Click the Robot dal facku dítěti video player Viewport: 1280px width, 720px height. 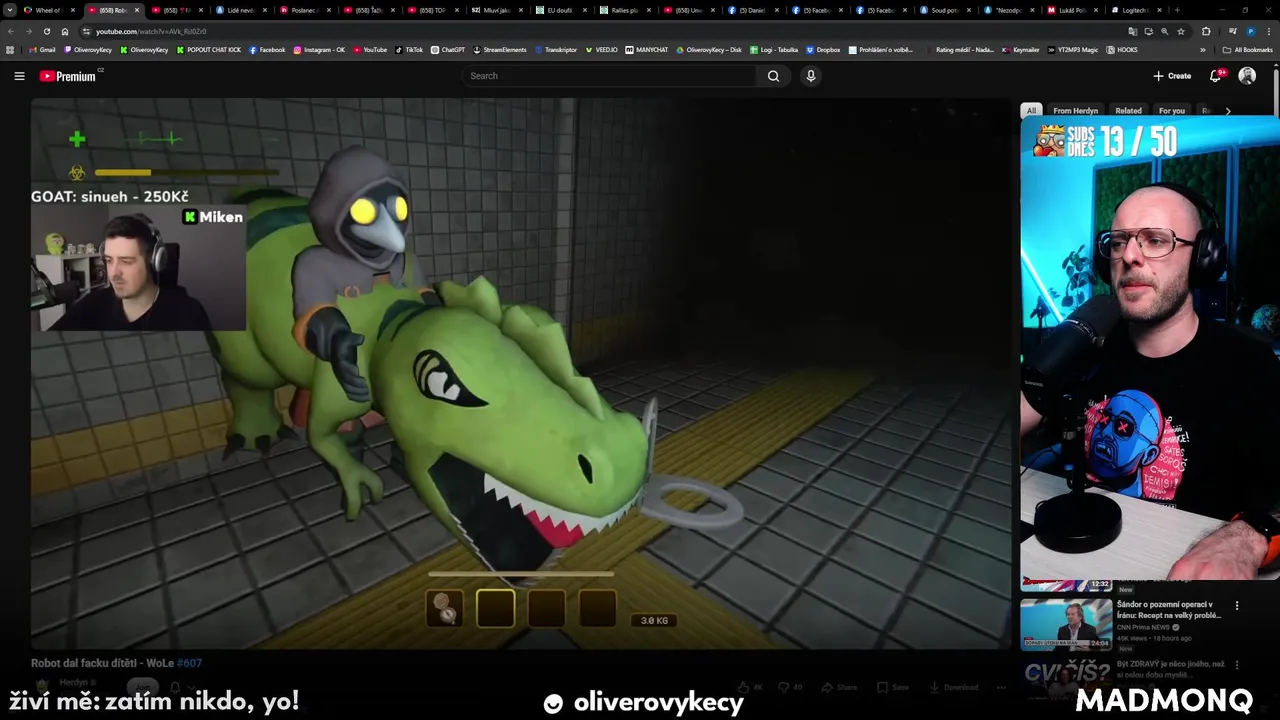coord(520,373)
